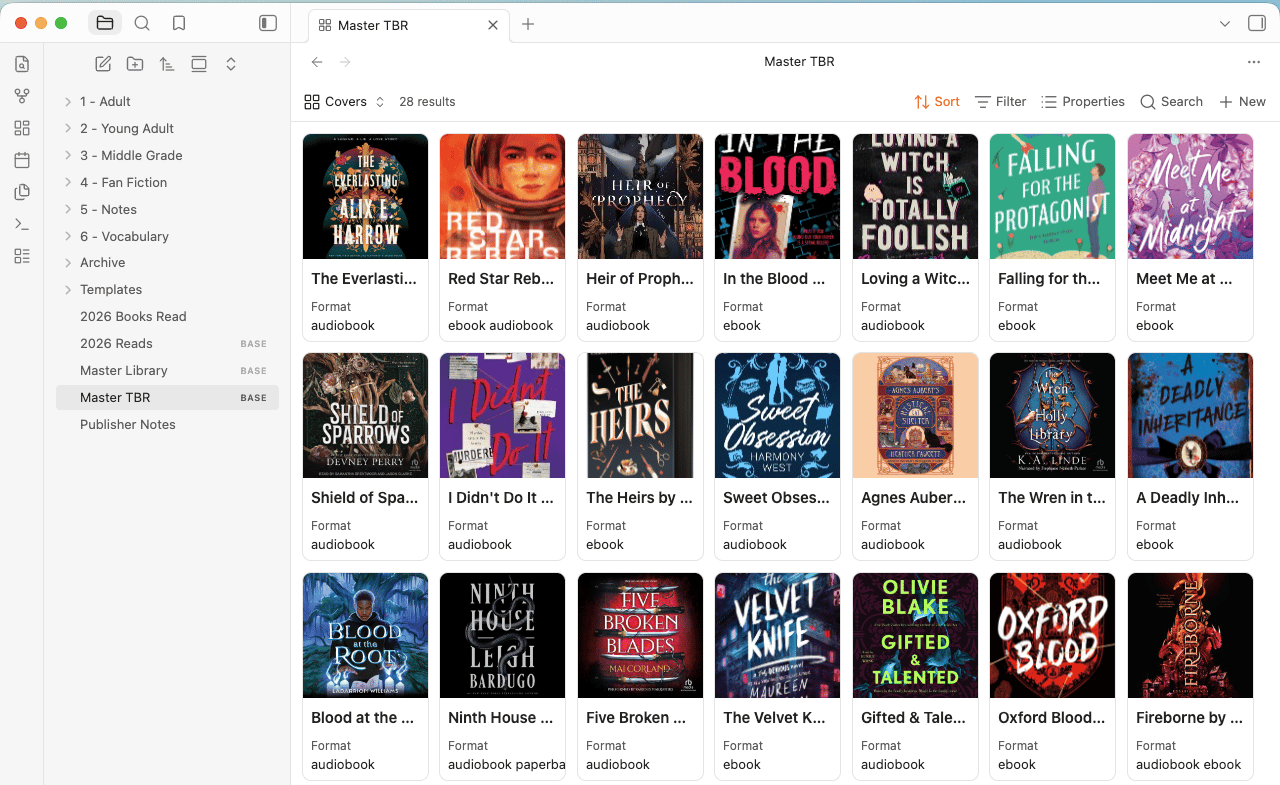The image size is (1280, 785).
Task: Change the file explorer sort order
Action: pos(167,64)
